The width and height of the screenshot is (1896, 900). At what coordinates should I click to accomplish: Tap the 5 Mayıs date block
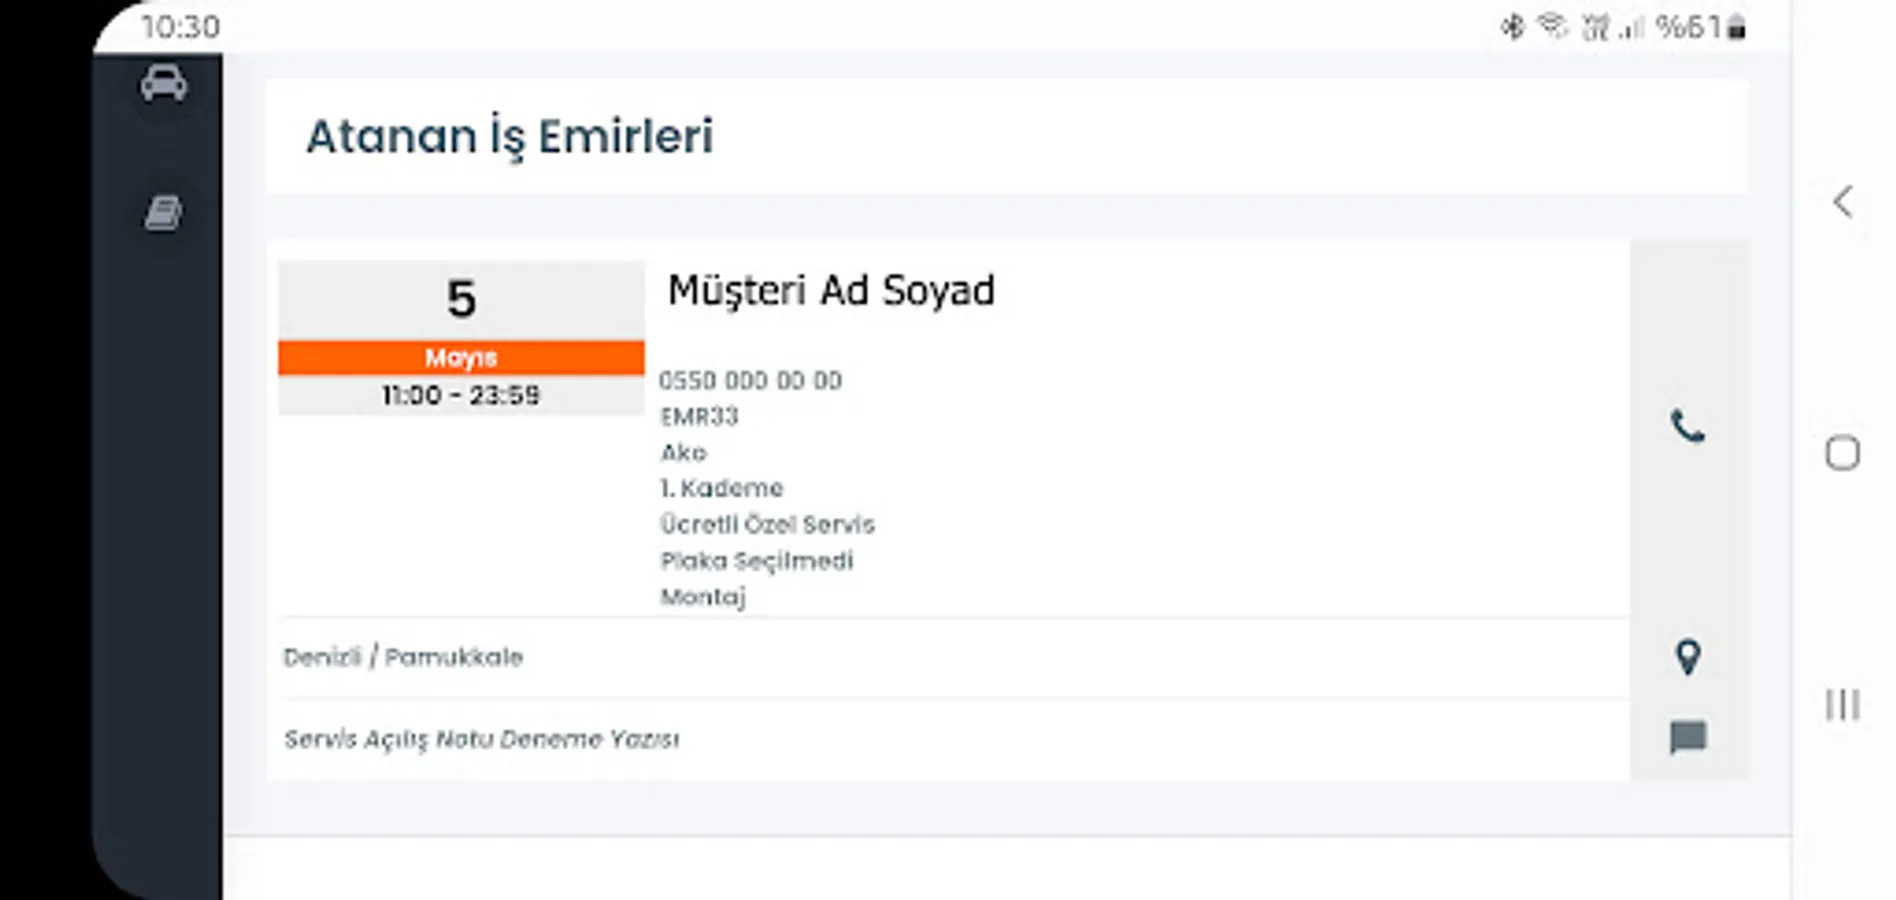coord(461,320)
